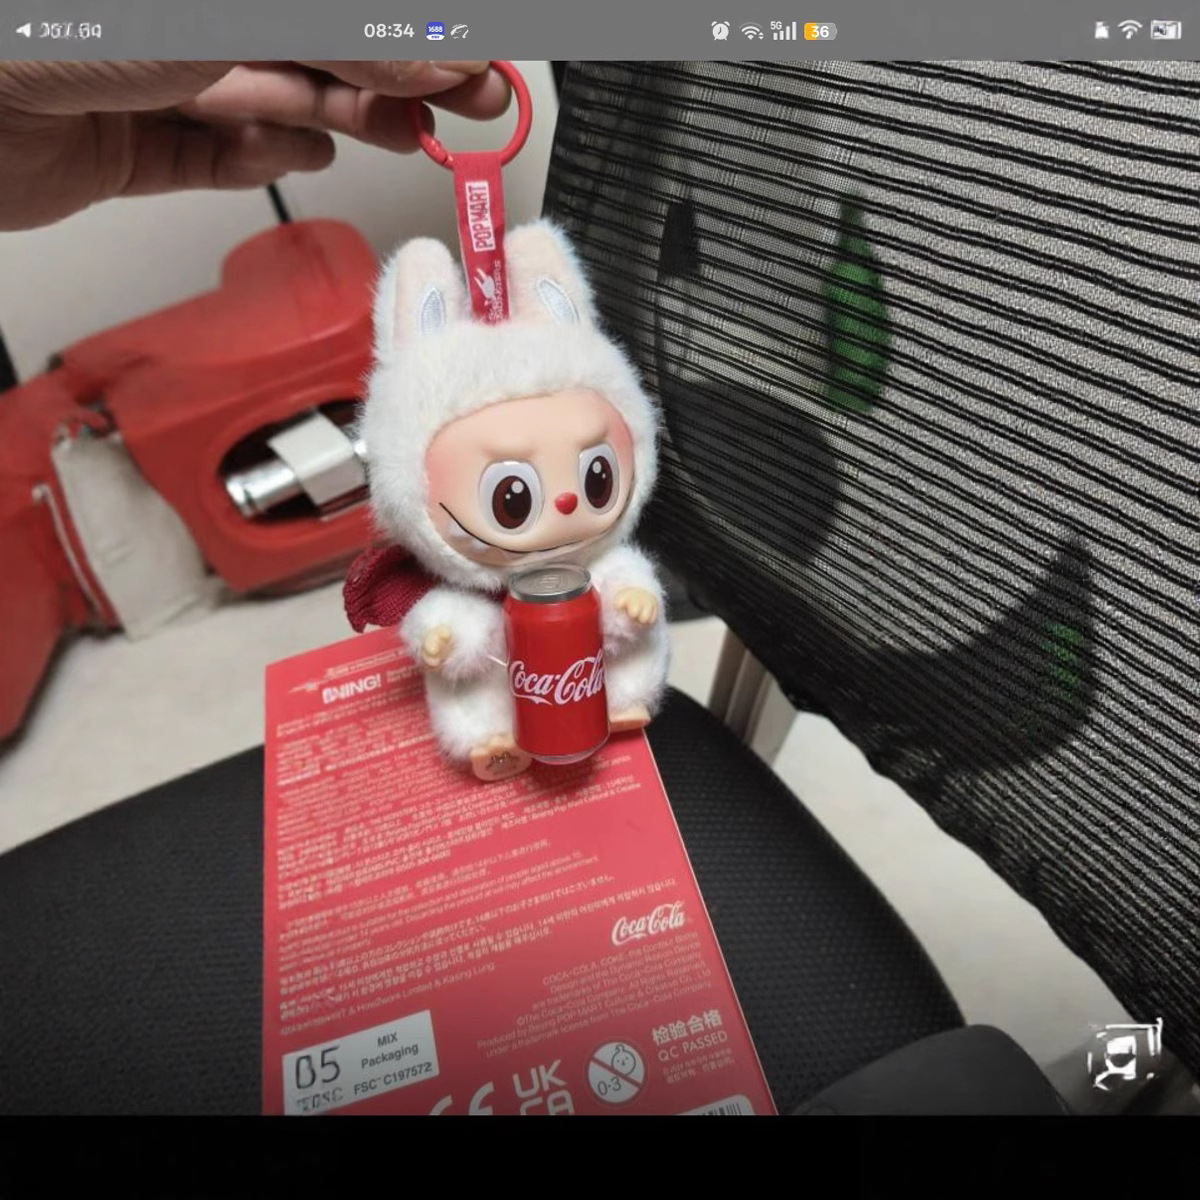1200x1200 pixels.
Task: Tap the 08:34 clock in status bar
Action: click(x=389, y=31)
